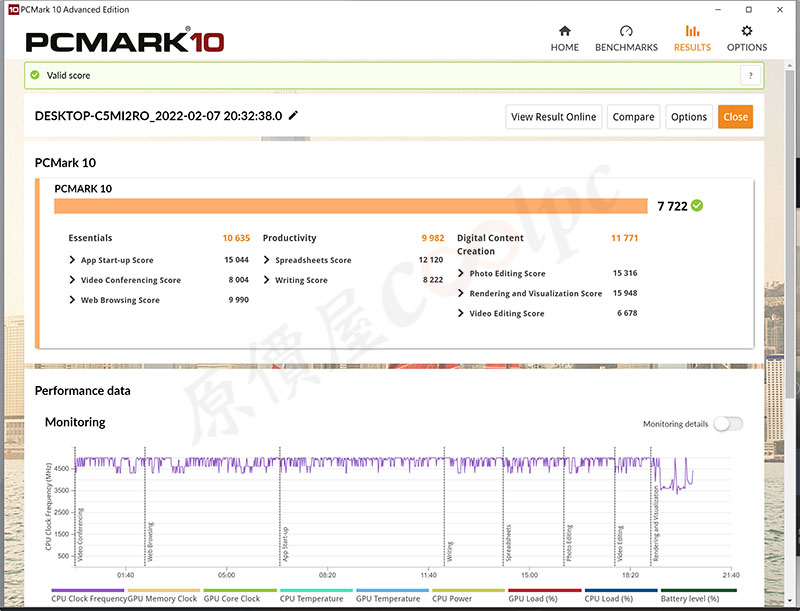Click the orange PCMark 10 score bar
800x611 pixels.
click(x=351, y=206)
